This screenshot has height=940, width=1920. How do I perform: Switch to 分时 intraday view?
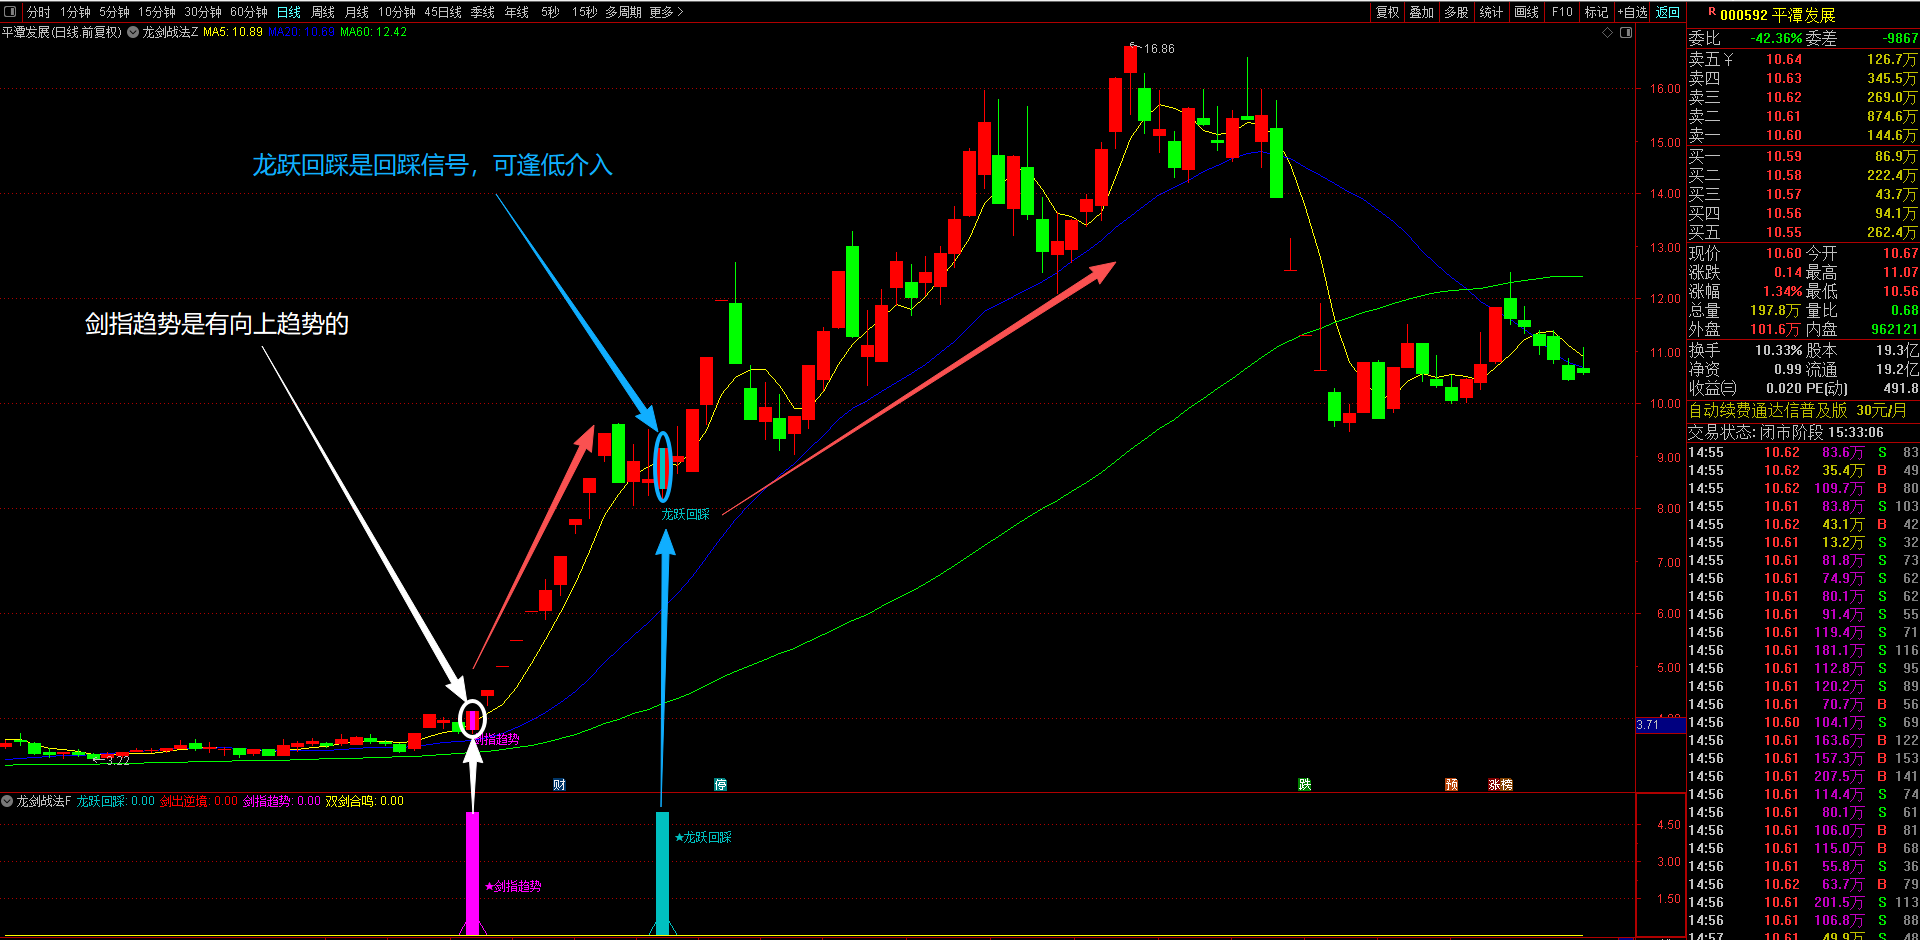(38, 12)
